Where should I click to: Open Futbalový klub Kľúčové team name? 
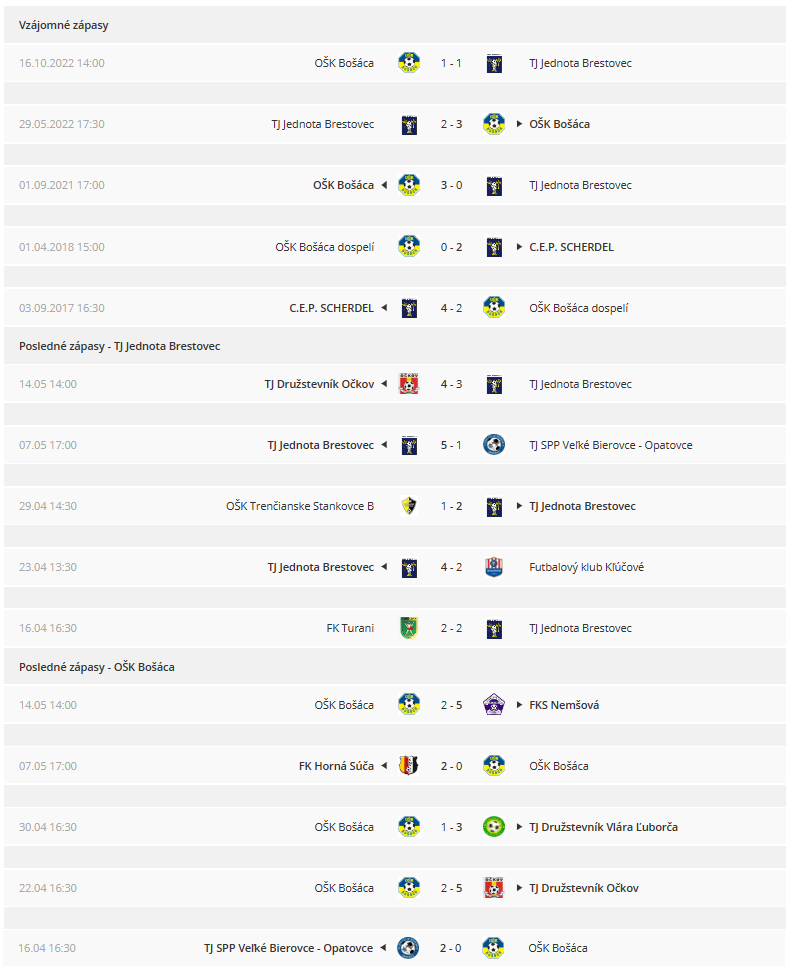(x=587, y=567)
